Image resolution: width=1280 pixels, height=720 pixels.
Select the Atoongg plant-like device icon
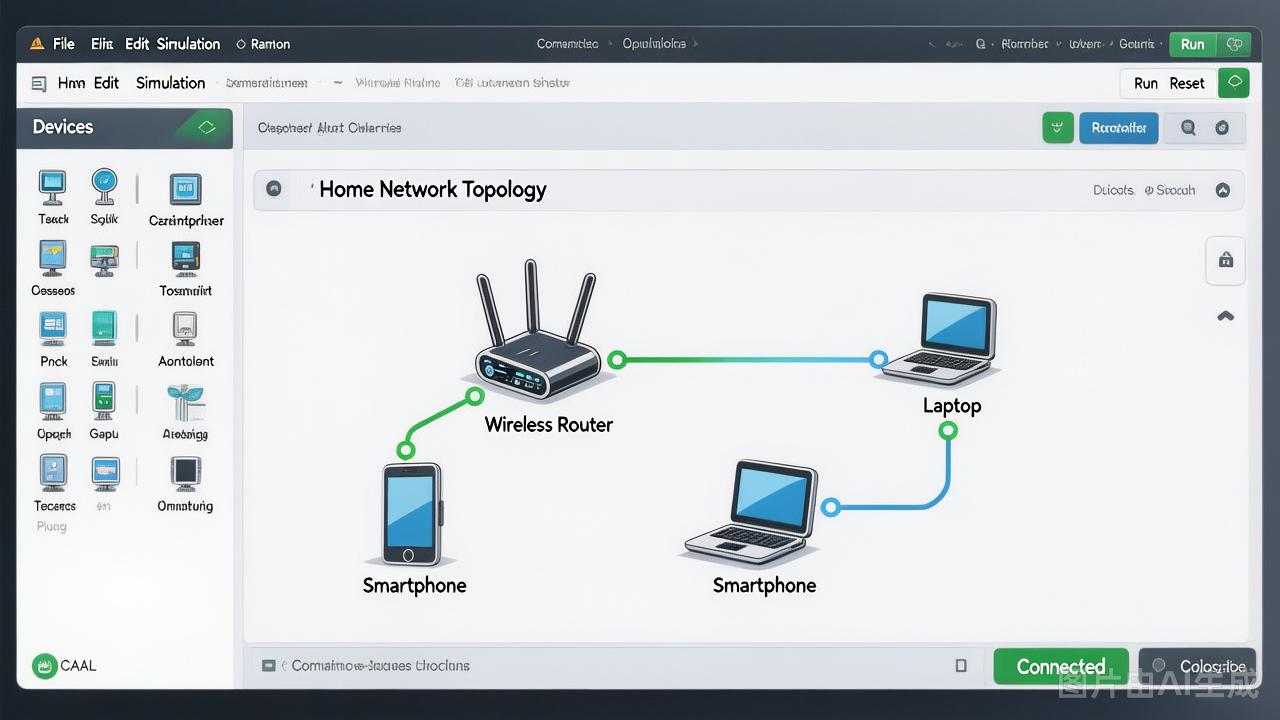click(186, 403)
